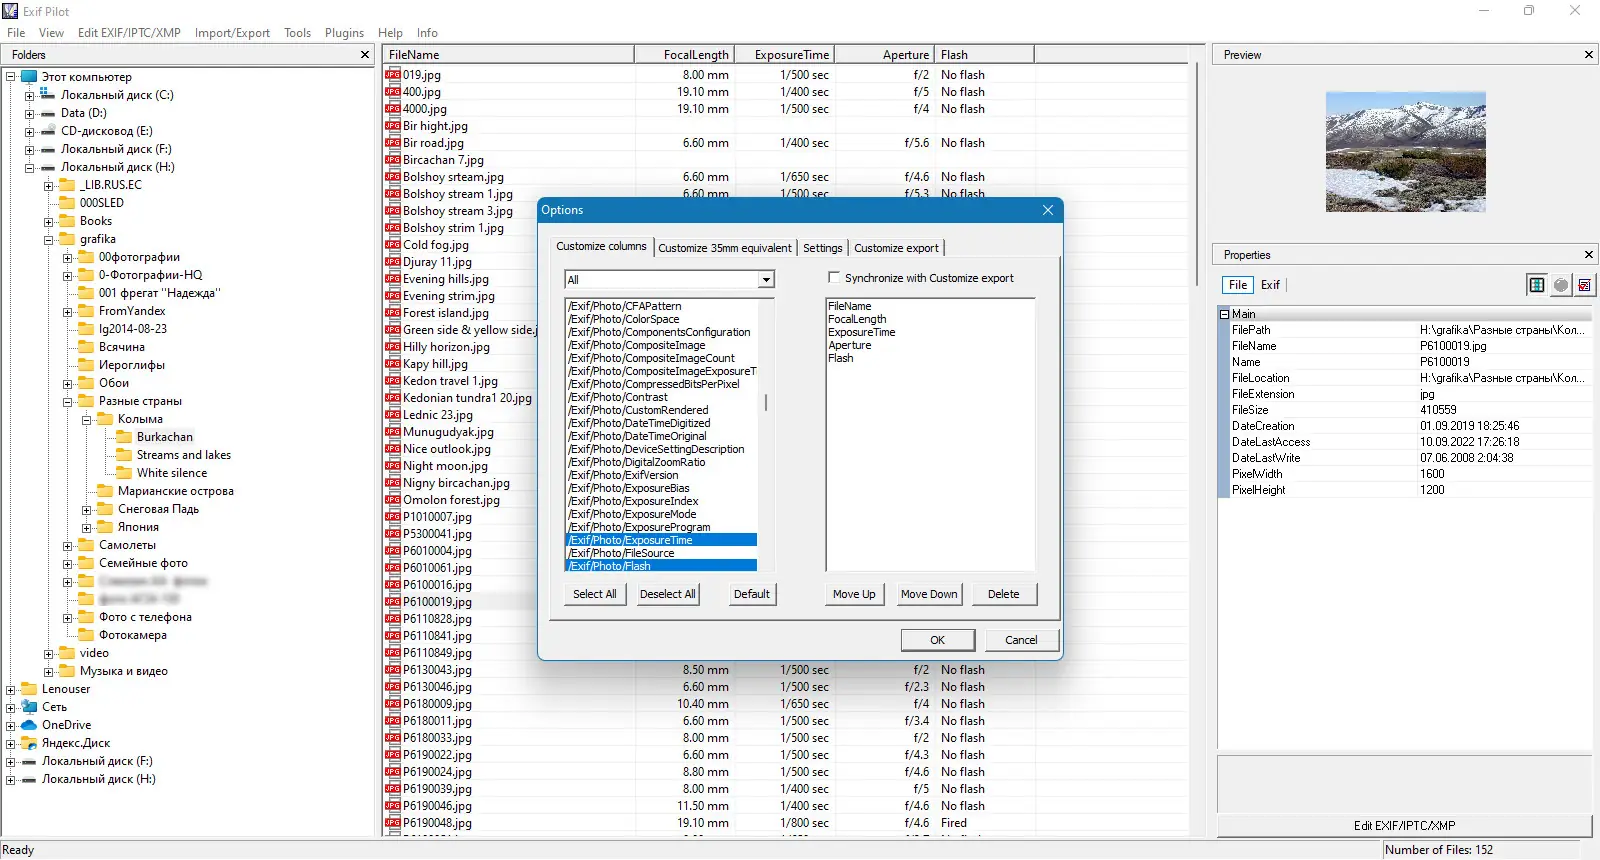
Task: Click the gray circle icon in Properties toolbar
Action: 1560,285
